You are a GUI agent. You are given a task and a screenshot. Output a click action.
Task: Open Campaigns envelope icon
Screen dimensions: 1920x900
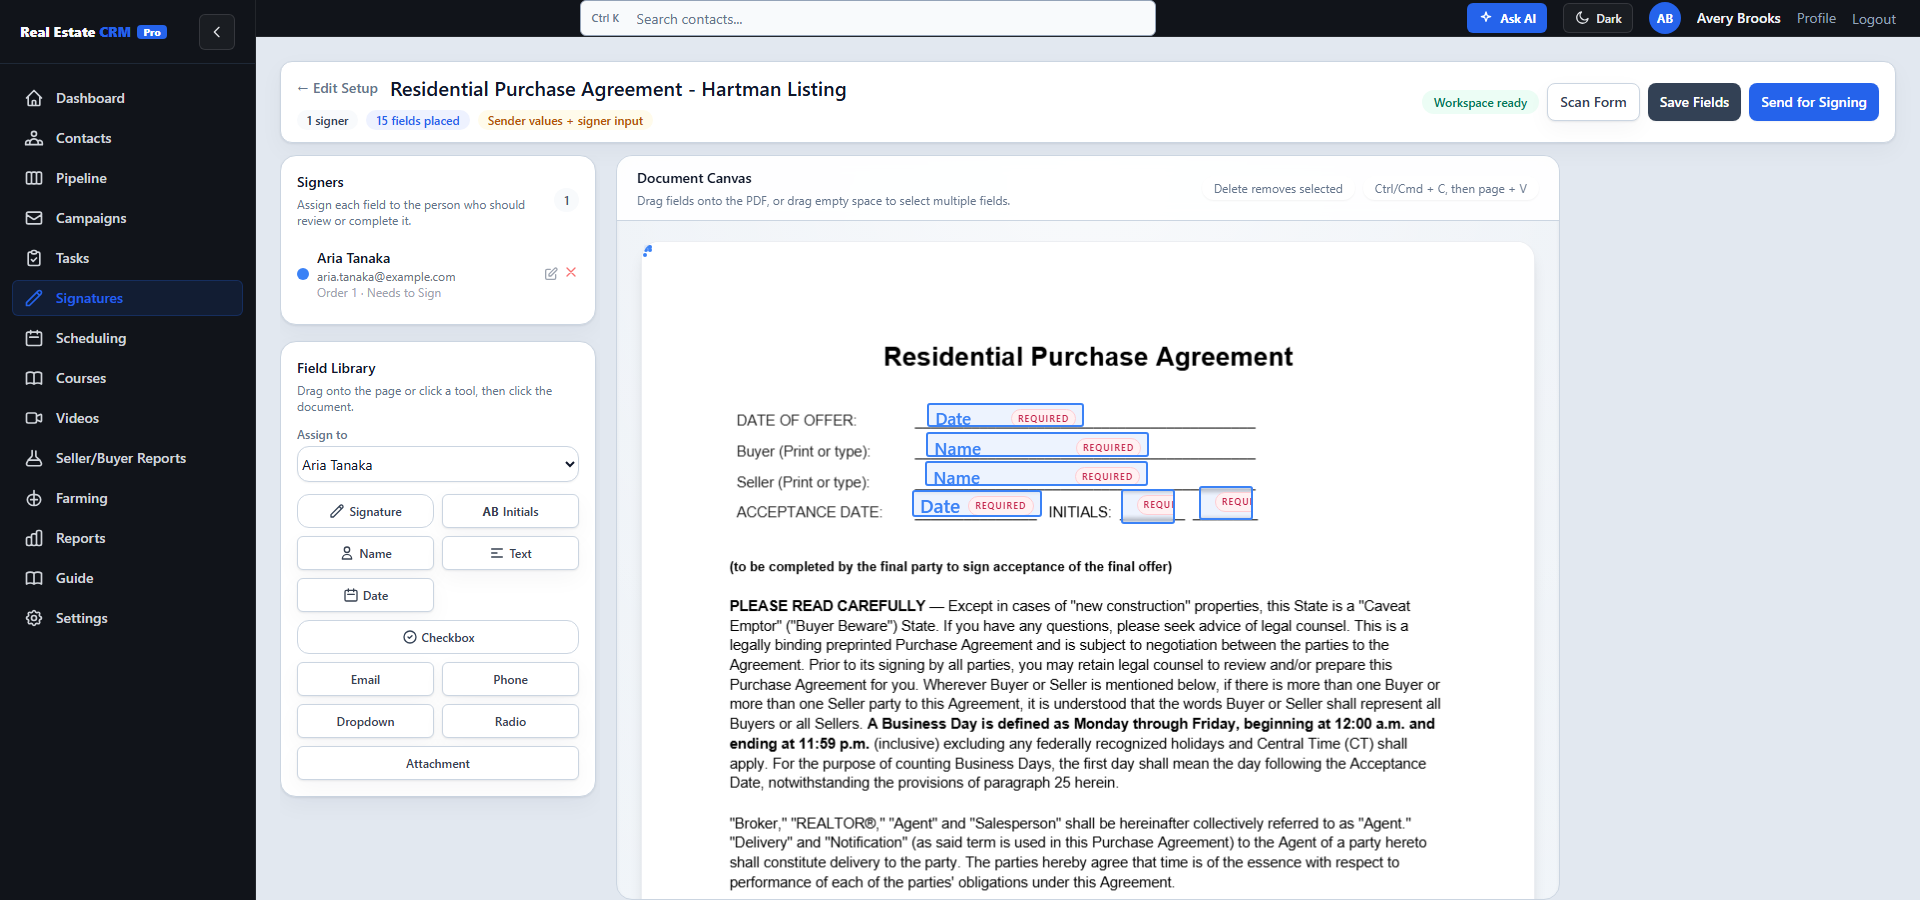(x=34, y=218)
